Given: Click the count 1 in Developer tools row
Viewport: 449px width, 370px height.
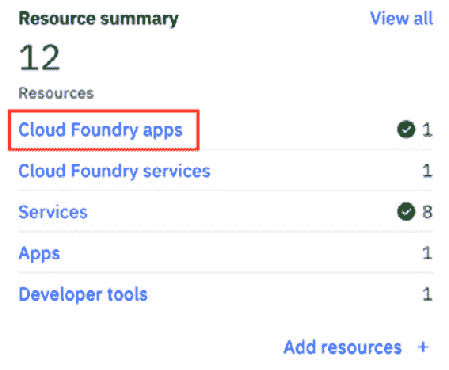Looking at the screenshot, I should [427, 294].
